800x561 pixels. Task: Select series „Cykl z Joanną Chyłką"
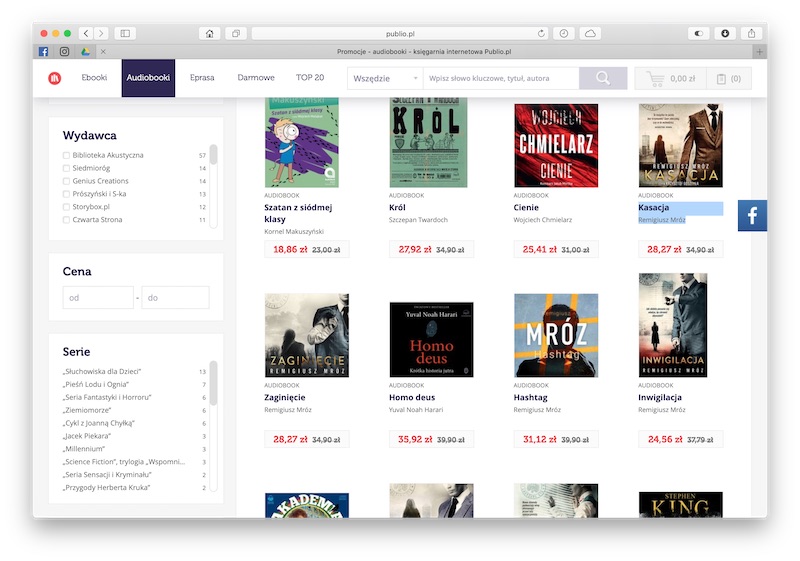coord(99,423)
